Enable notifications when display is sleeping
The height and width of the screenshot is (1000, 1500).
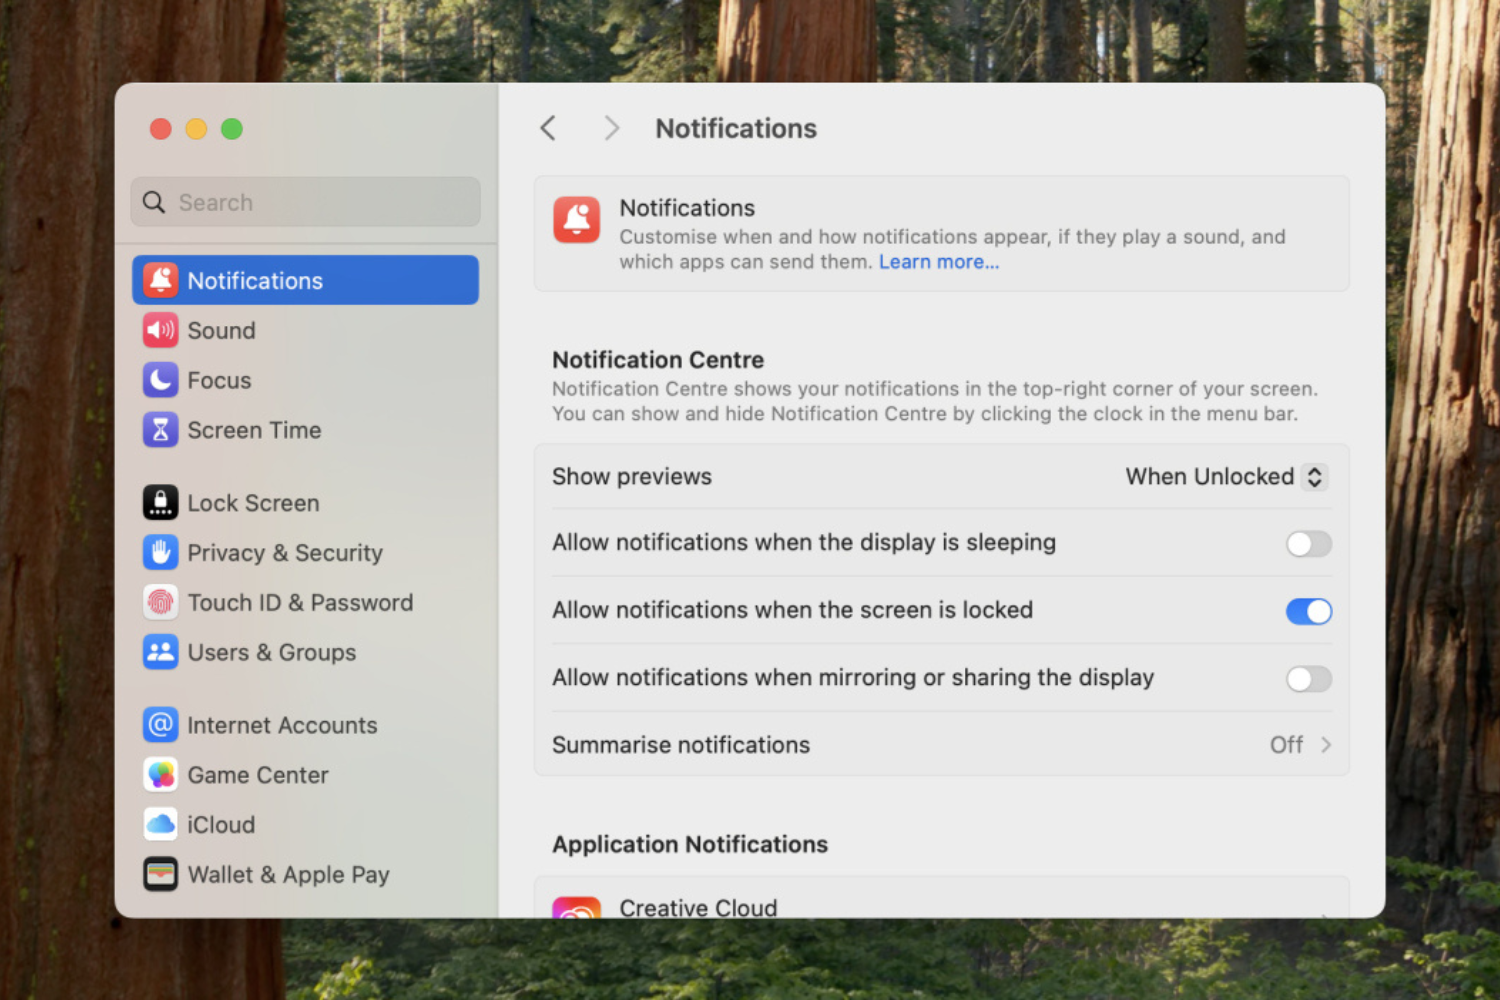click(1308, 544)
